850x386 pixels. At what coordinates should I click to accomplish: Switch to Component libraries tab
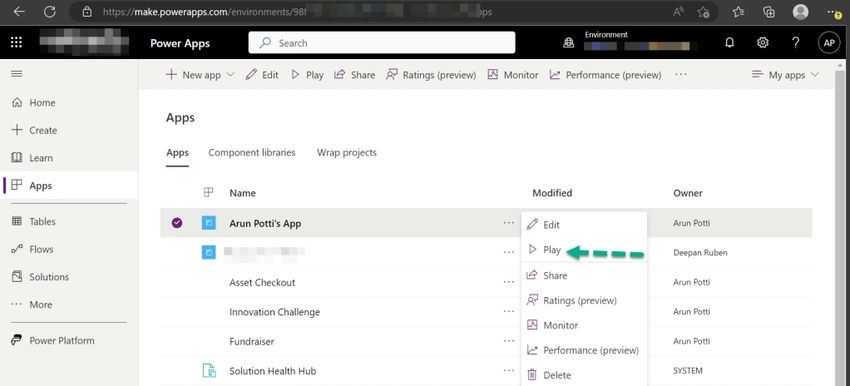pyautogui.click(x=252, y=152)
